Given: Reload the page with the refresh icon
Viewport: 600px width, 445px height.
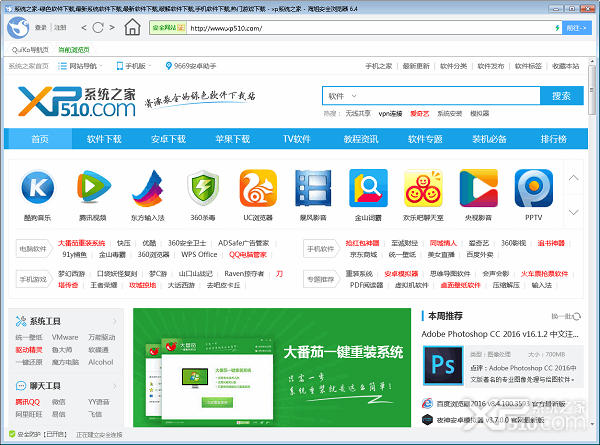Looking at the screenshot, I should [x=98, y=28].
